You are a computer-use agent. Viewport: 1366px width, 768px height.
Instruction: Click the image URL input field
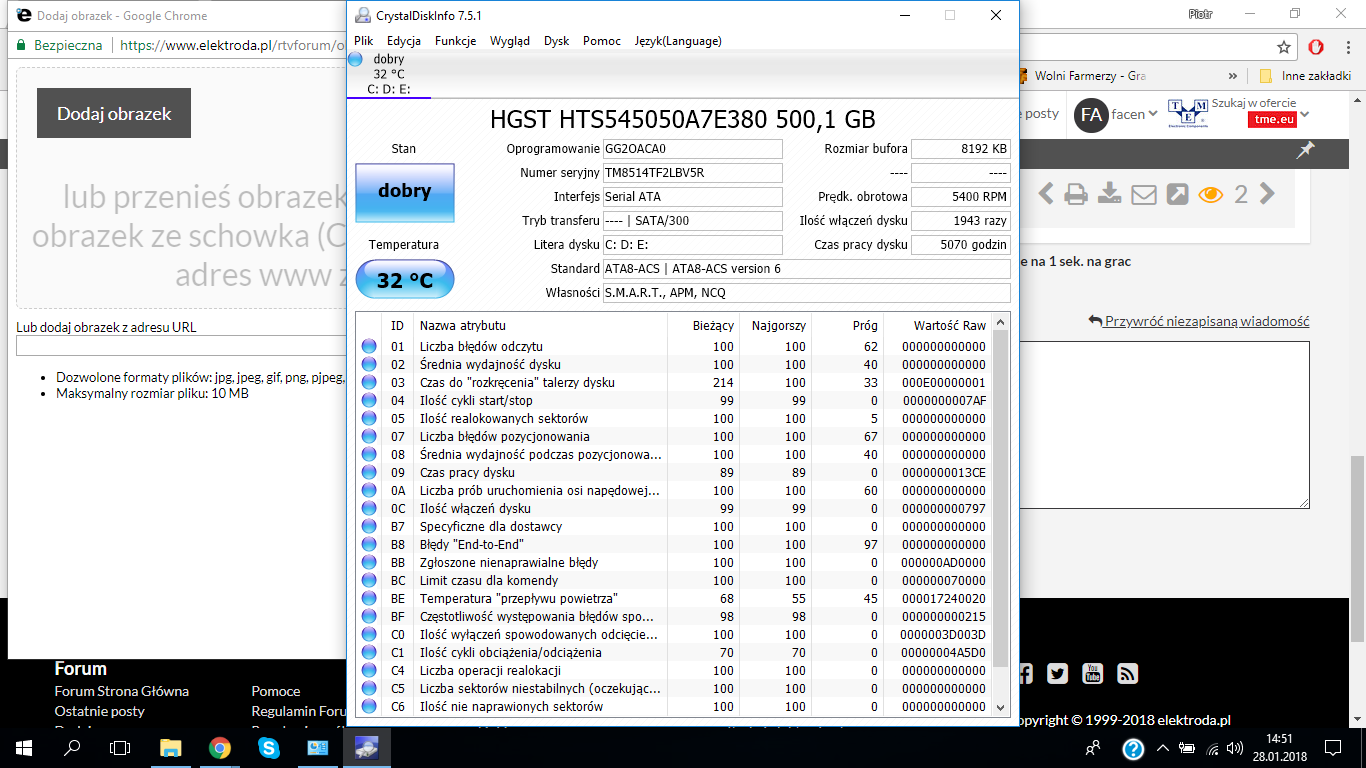pos(182,347)
